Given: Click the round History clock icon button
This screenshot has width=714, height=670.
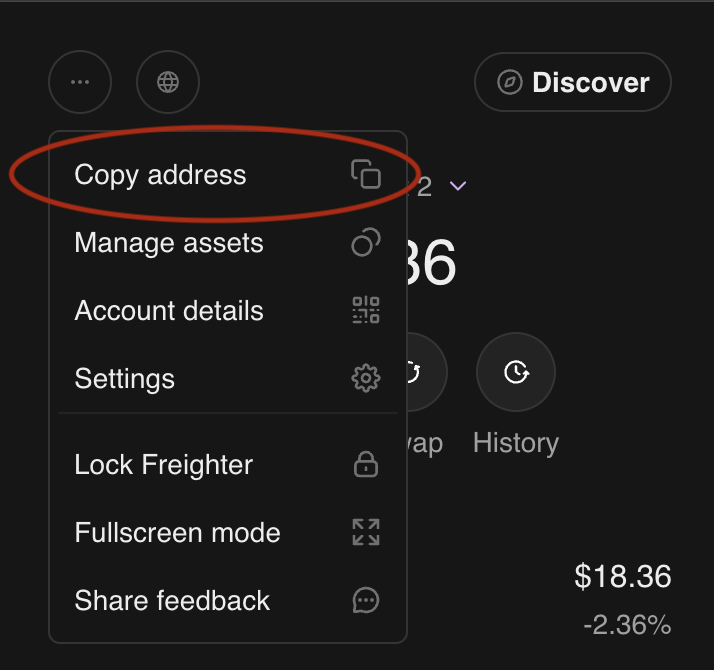Looking at the screenshot, I should (515, 373).
